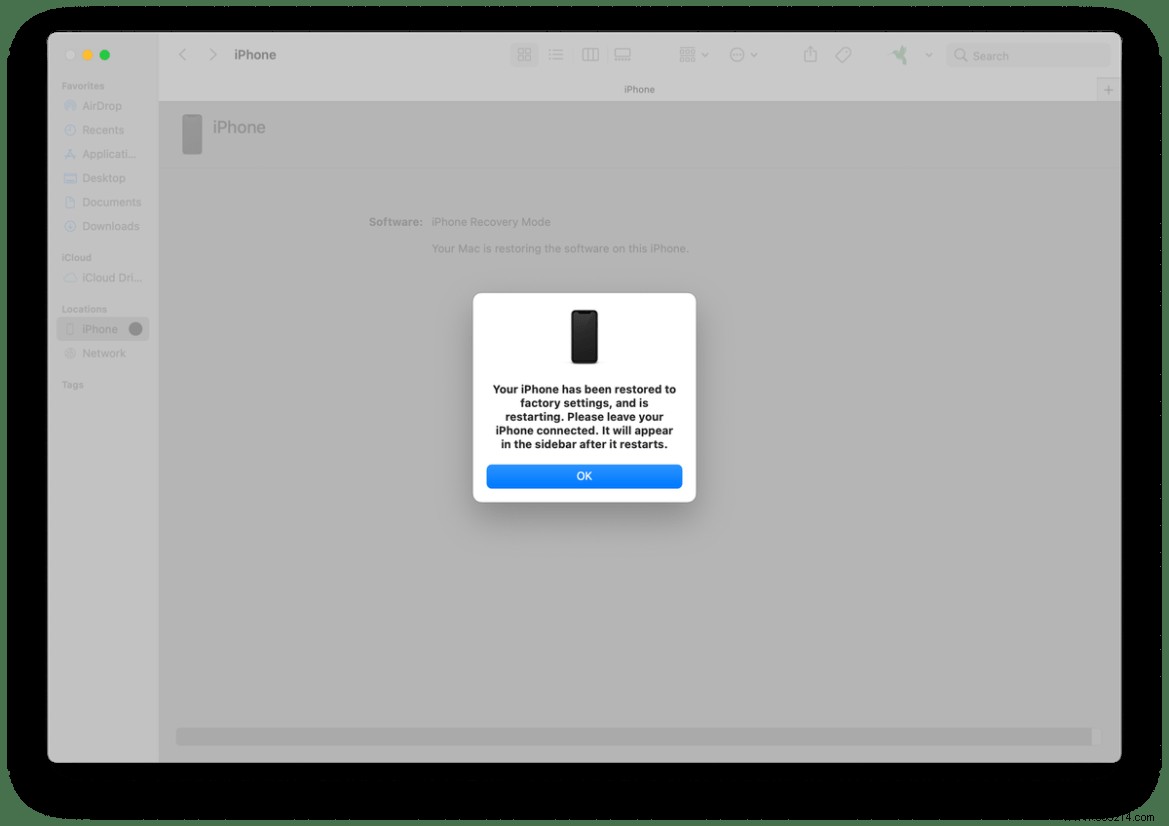1169x826 pixels.
Task: Open the Applications sidebar item
Action: click(x=103, y=153)
